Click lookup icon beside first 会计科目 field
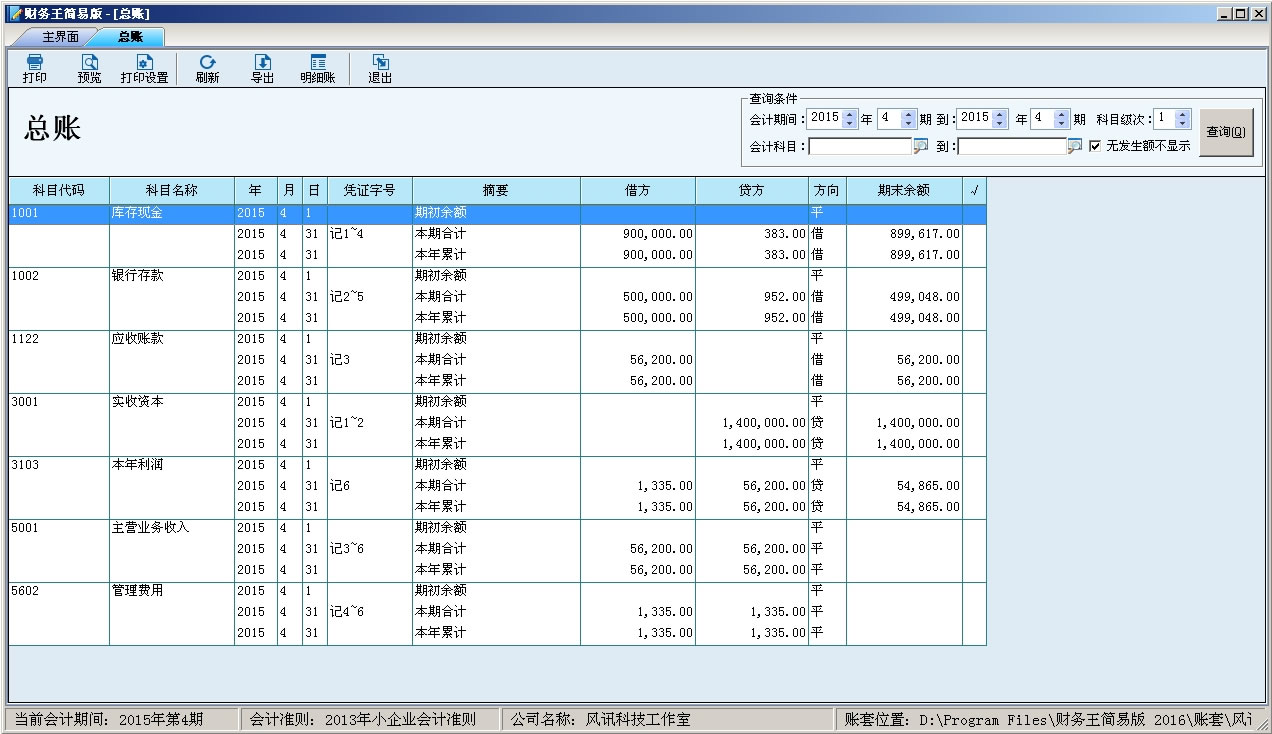 click(920, 146)
